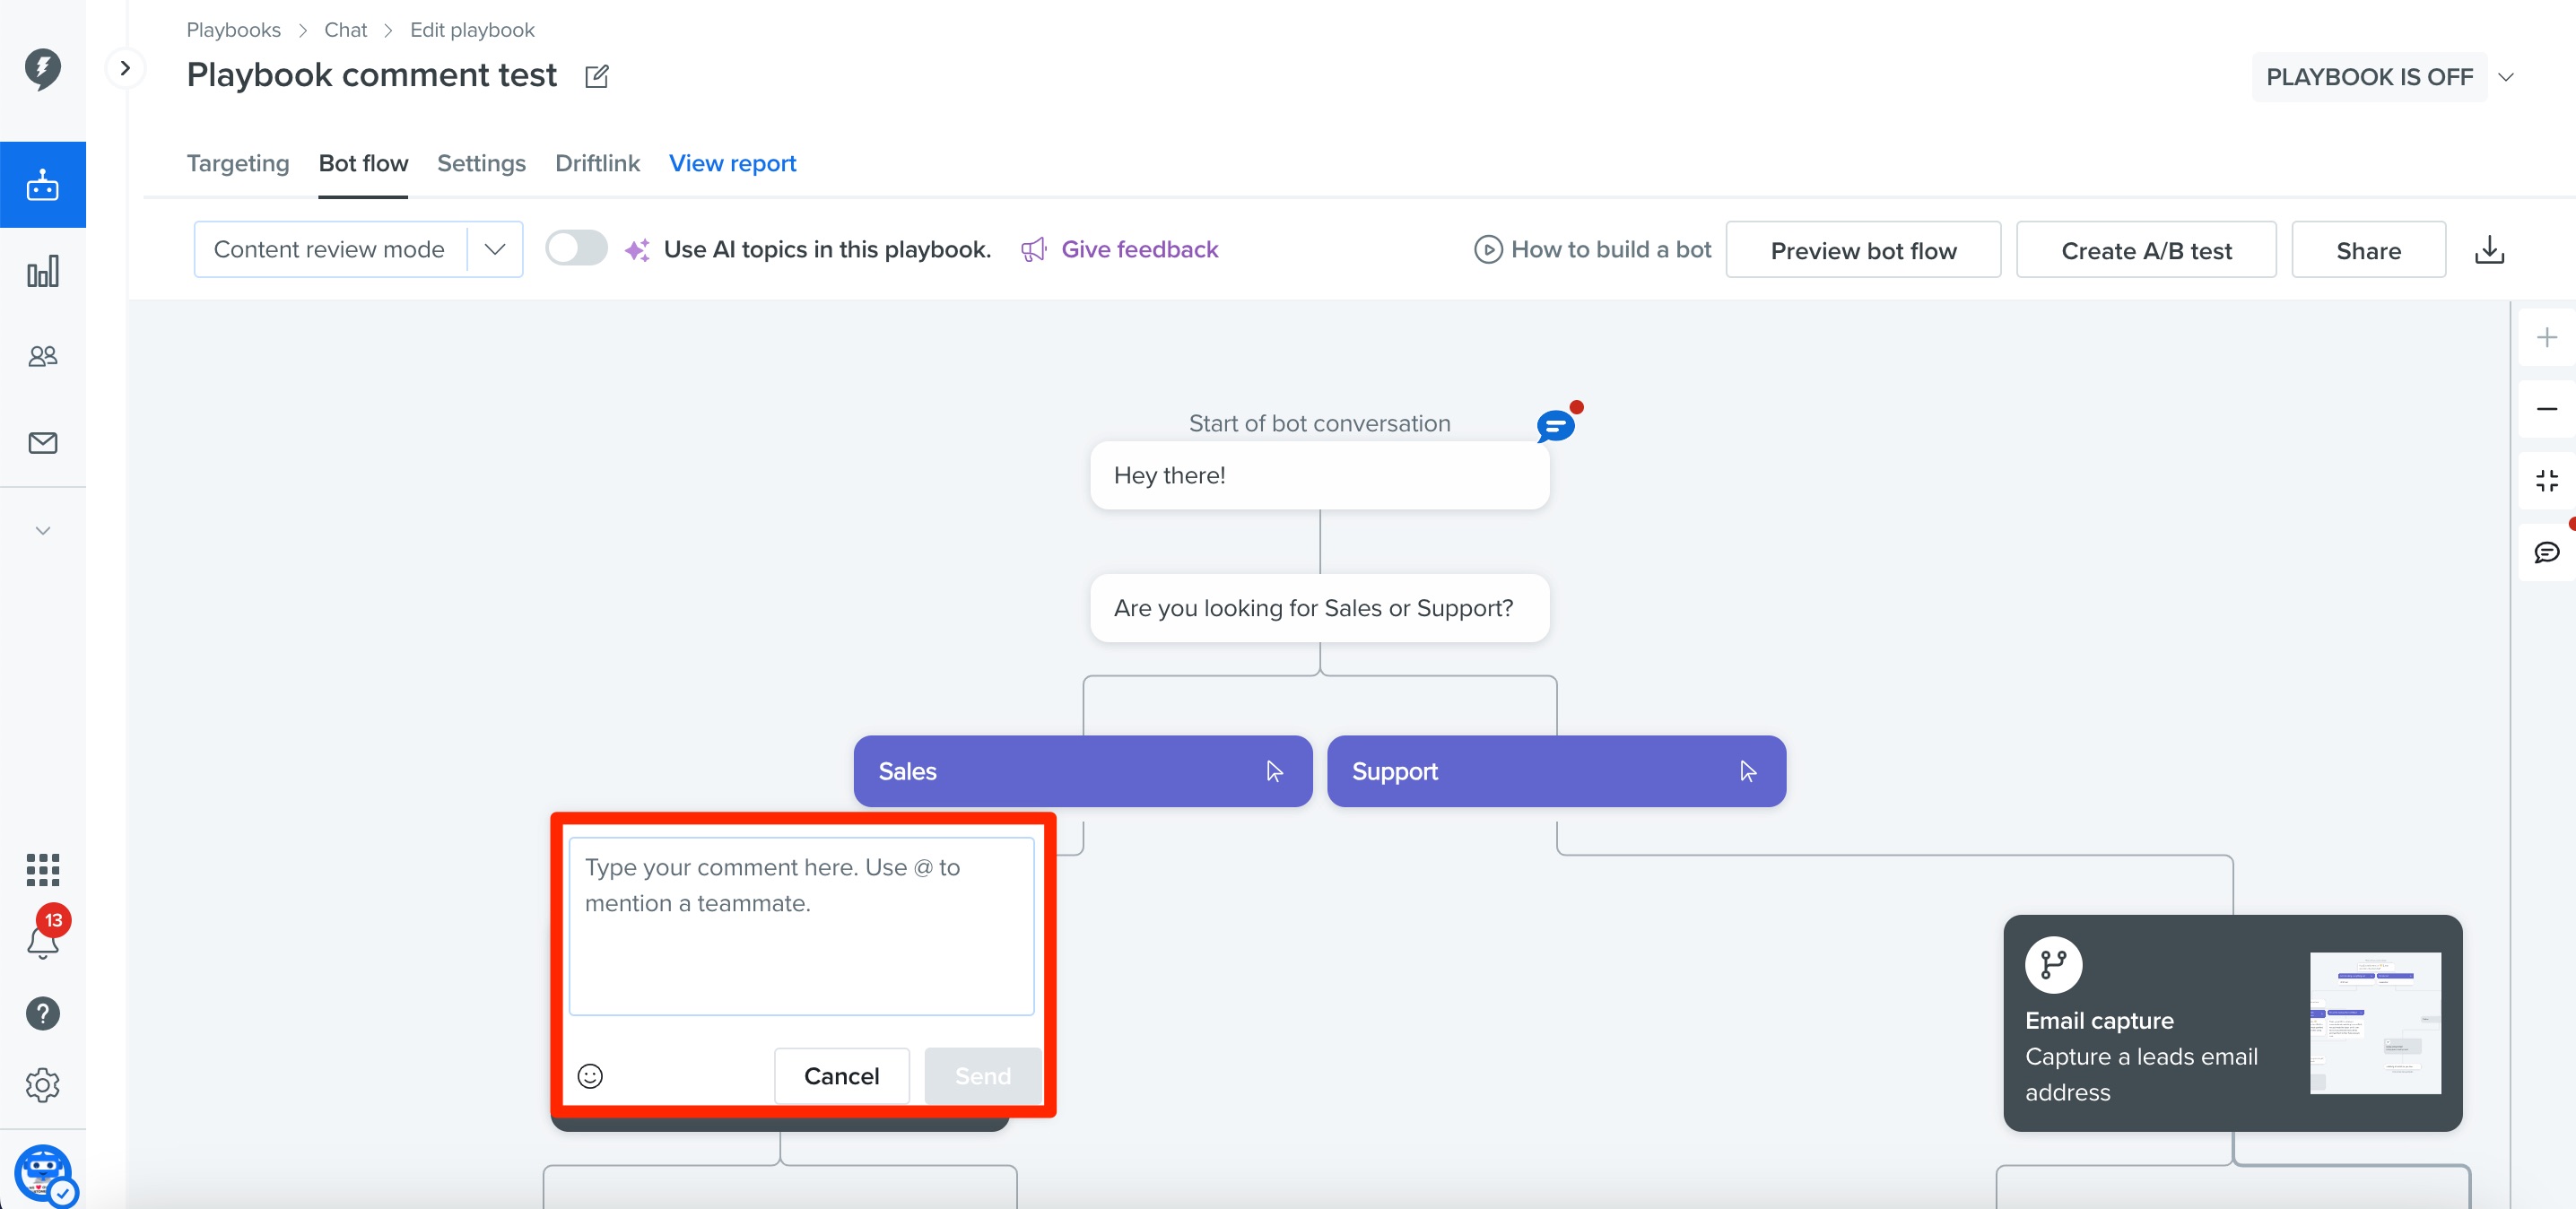2576x1209 pixels.
Task: Click the comment text input field
Action: tap(801, 926)
